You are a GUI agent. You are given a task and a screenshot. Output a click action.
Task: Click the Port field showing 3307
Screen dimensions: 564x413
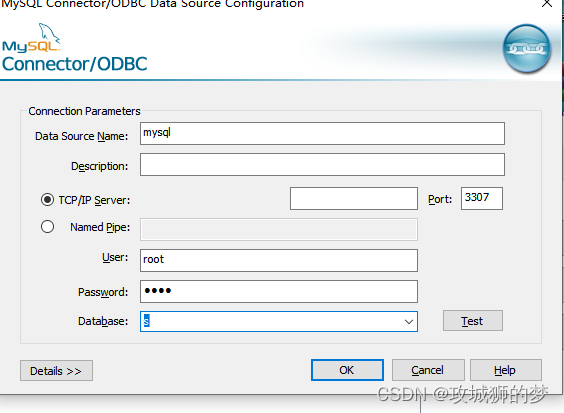[482, 198]
